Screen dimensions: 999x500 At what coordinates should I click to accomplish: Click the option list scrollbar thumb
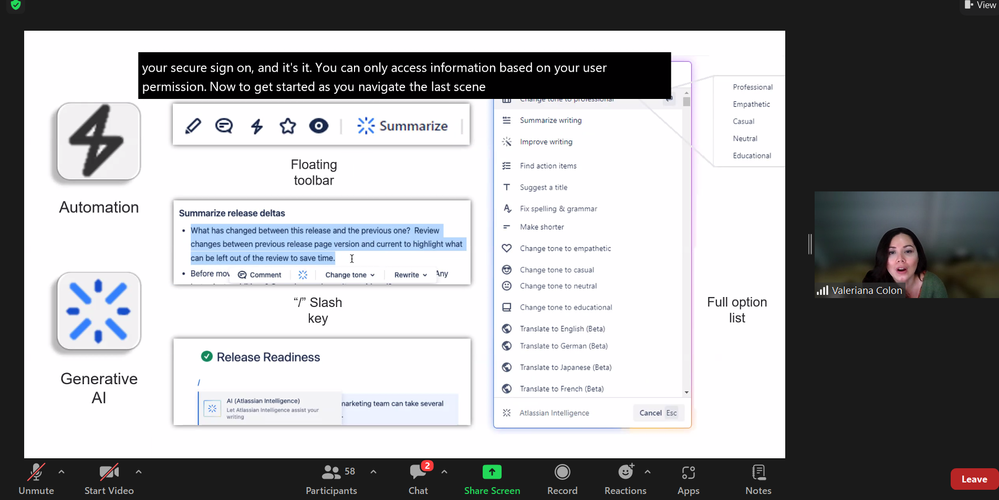click(x=686, y=101)
